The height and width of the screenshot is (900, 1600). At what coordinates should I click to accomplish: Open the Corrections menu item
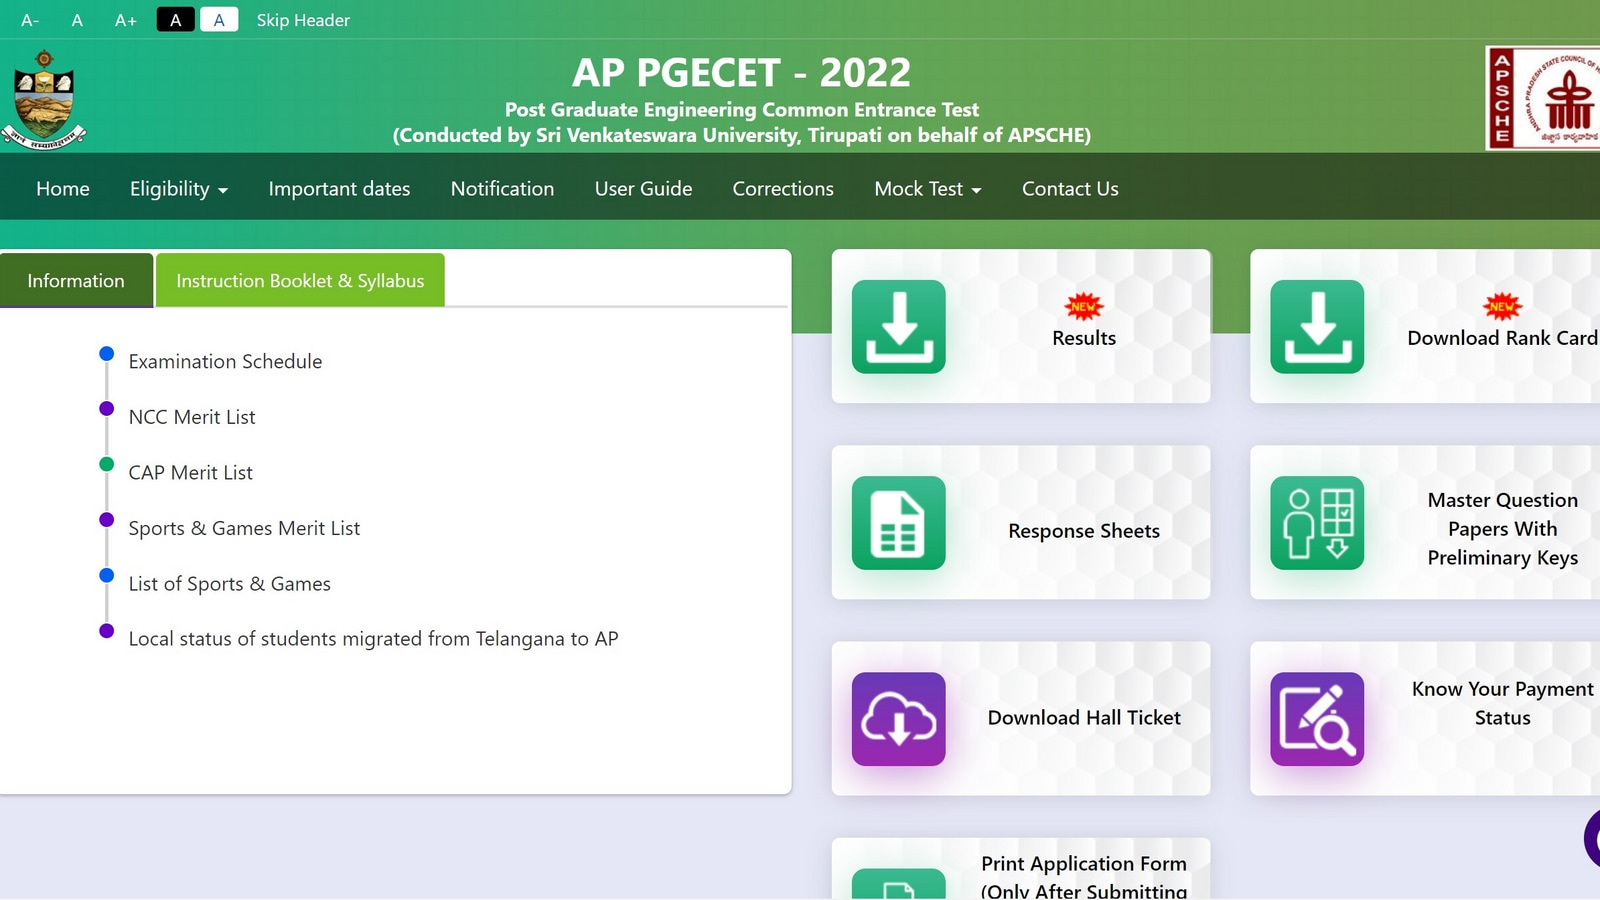[783, 189]
